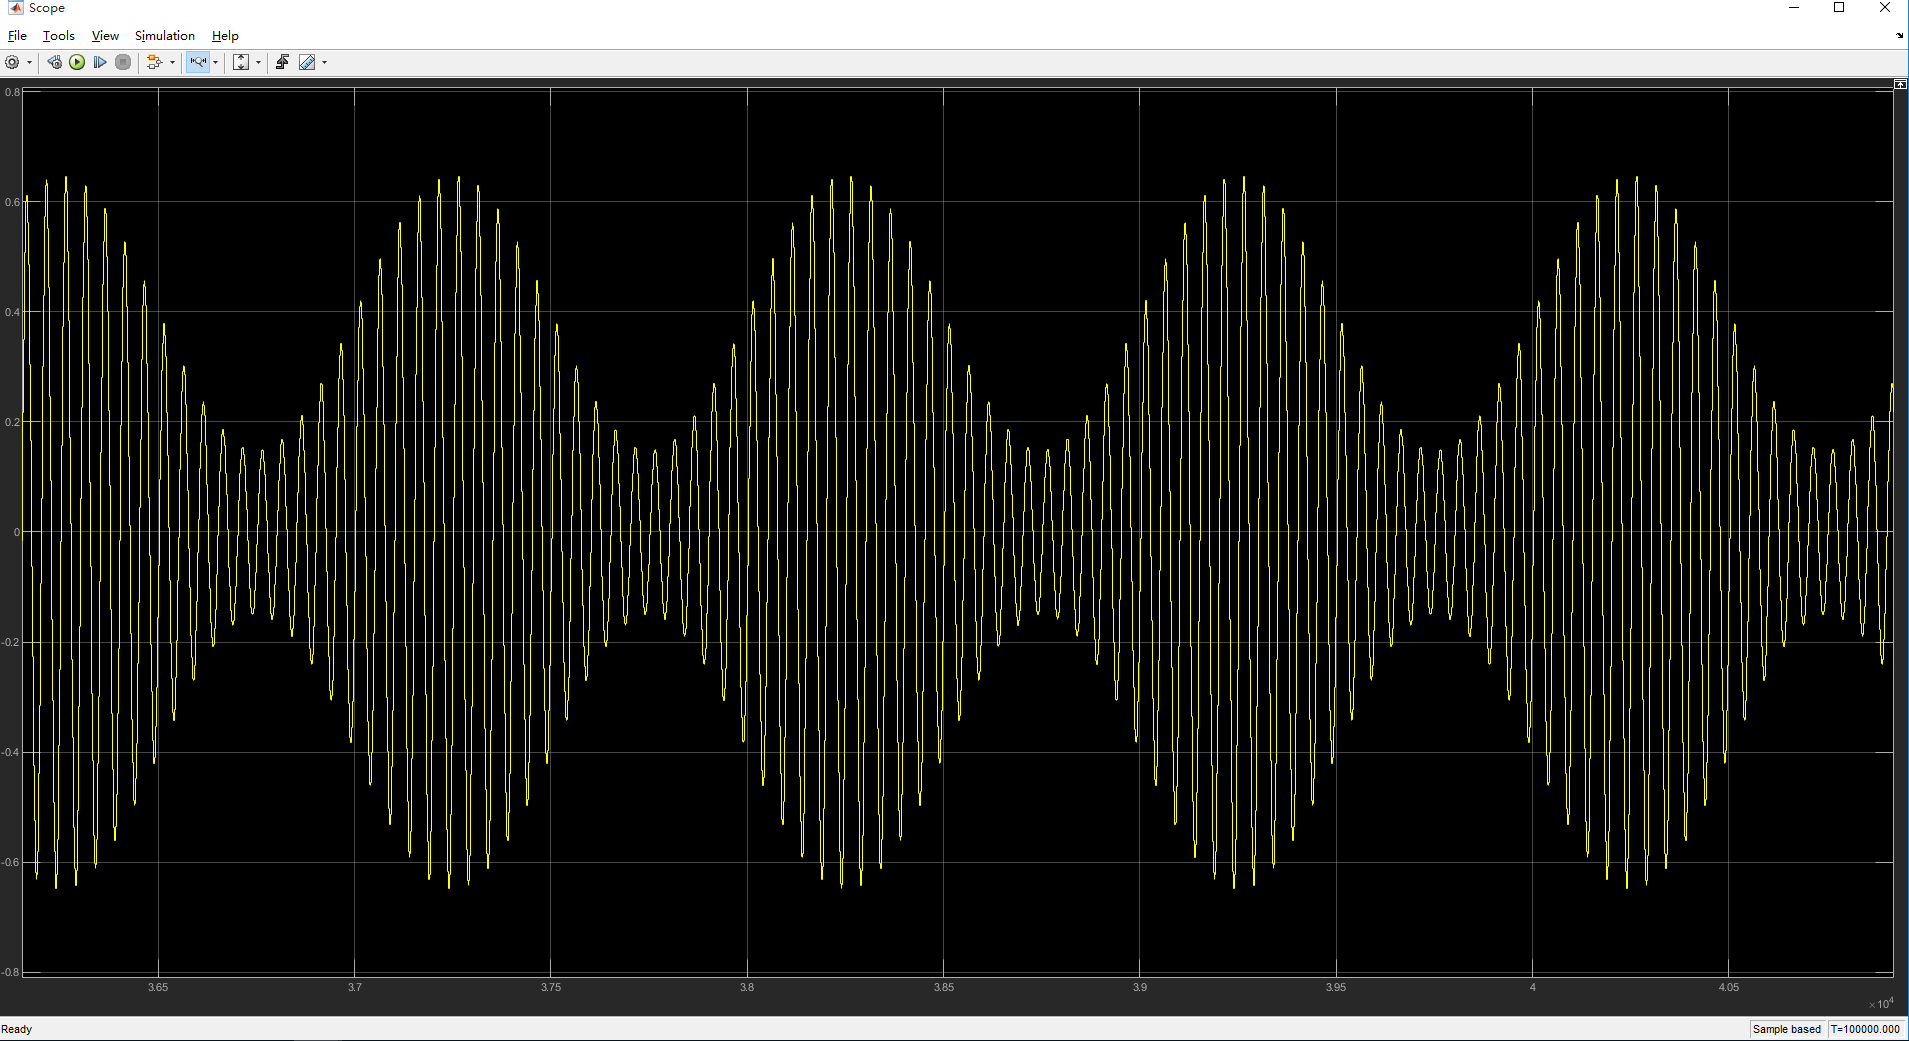This screenshot has width=1909, height=1041.
Task: Click the toolbar overflow arrow at top right
Action: click(x=1899, y=36)
